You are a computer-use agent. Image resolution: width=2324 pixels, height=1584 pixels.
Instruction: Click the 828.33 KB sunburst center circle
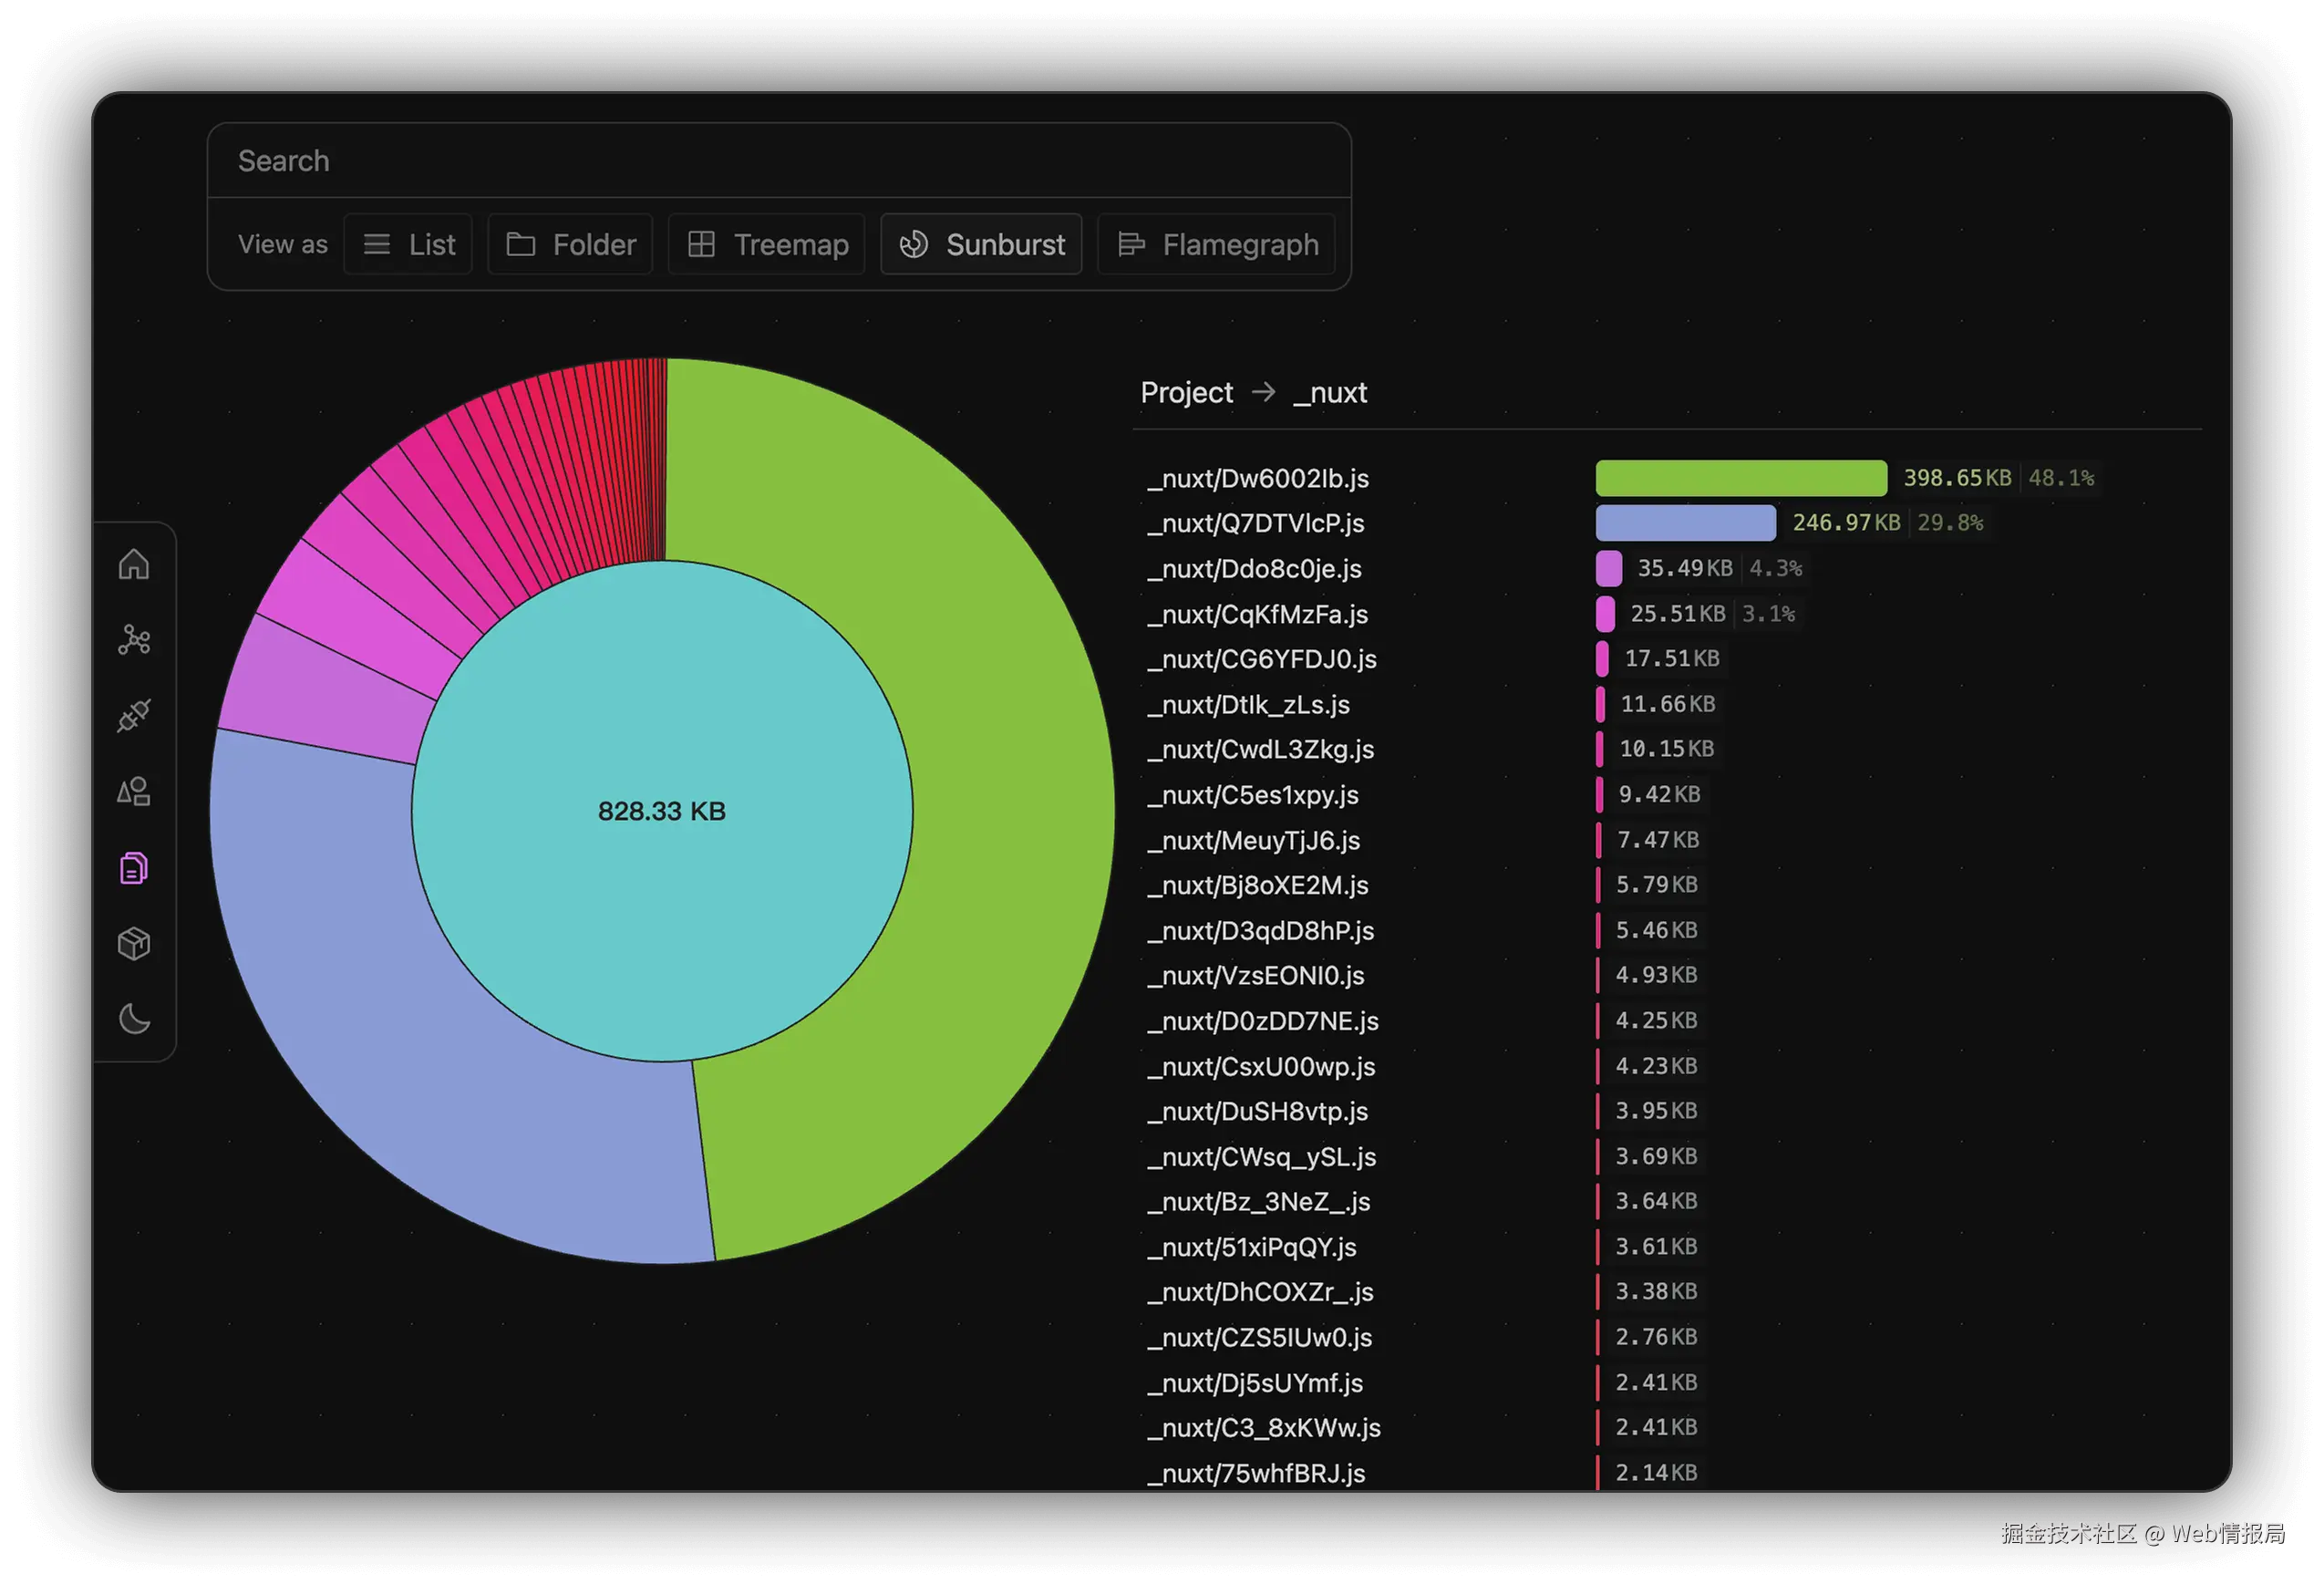coord(662,811)
